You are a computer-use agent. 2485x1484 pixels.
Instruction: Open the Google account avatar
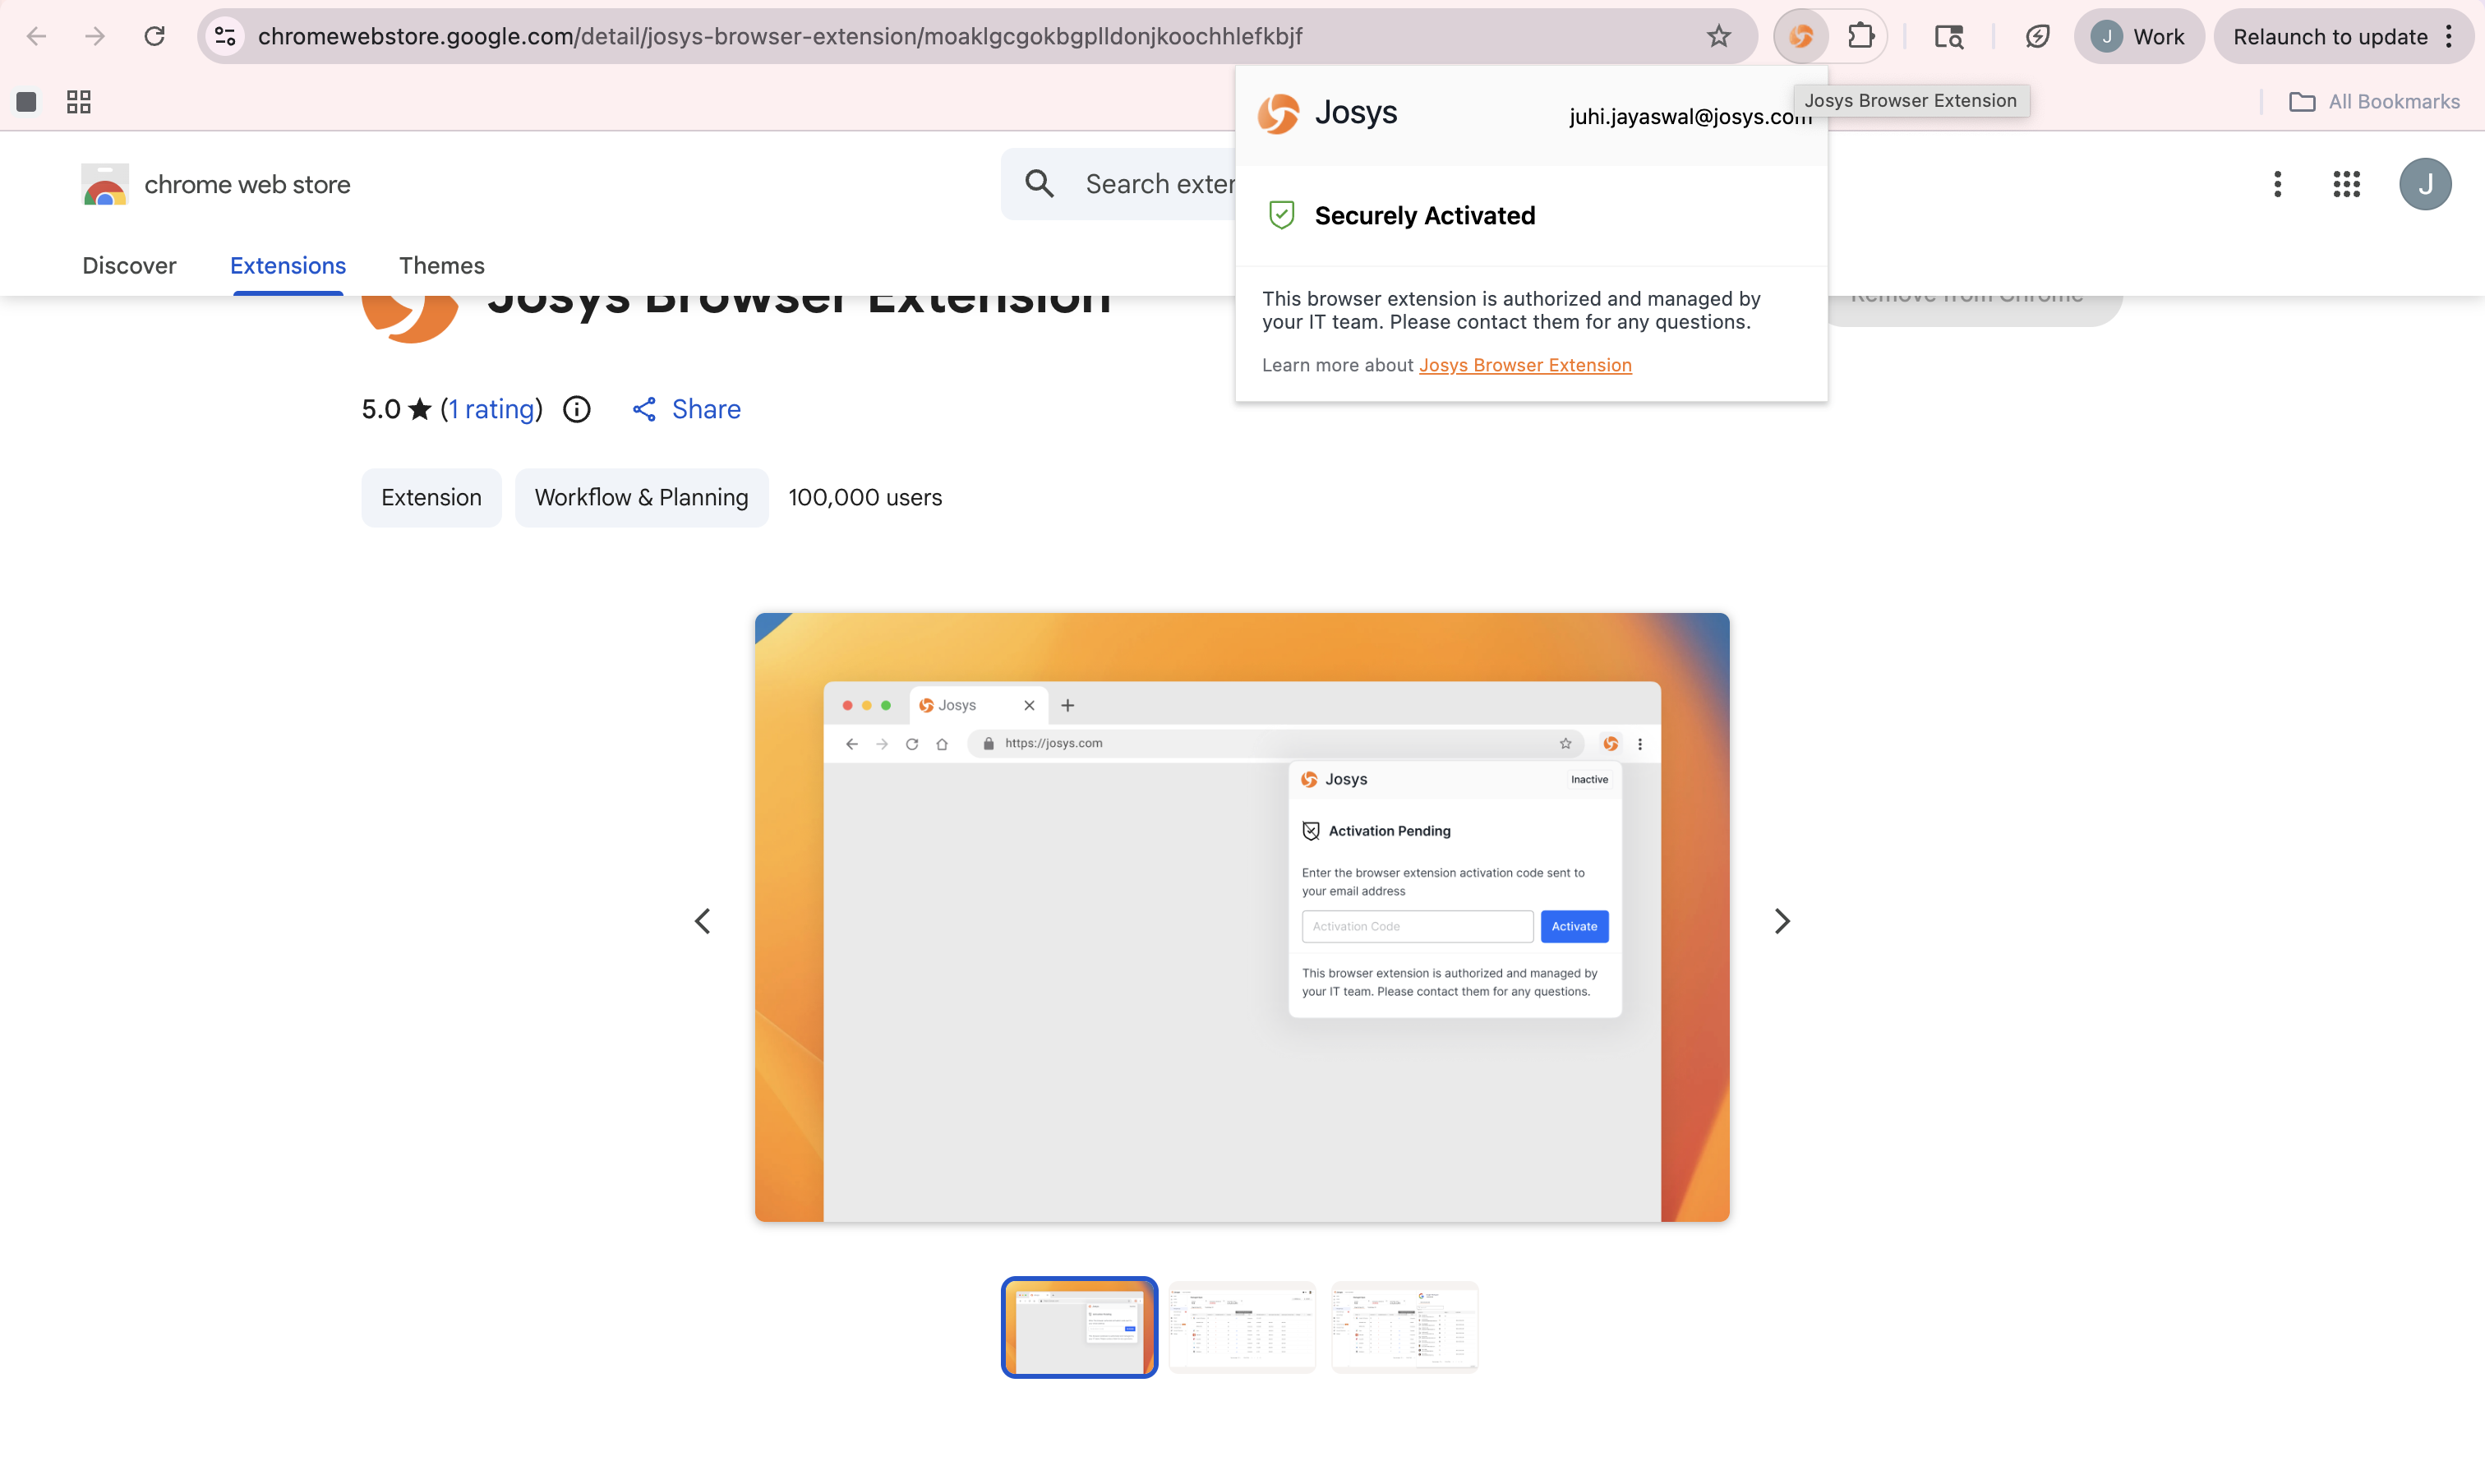2424,184
